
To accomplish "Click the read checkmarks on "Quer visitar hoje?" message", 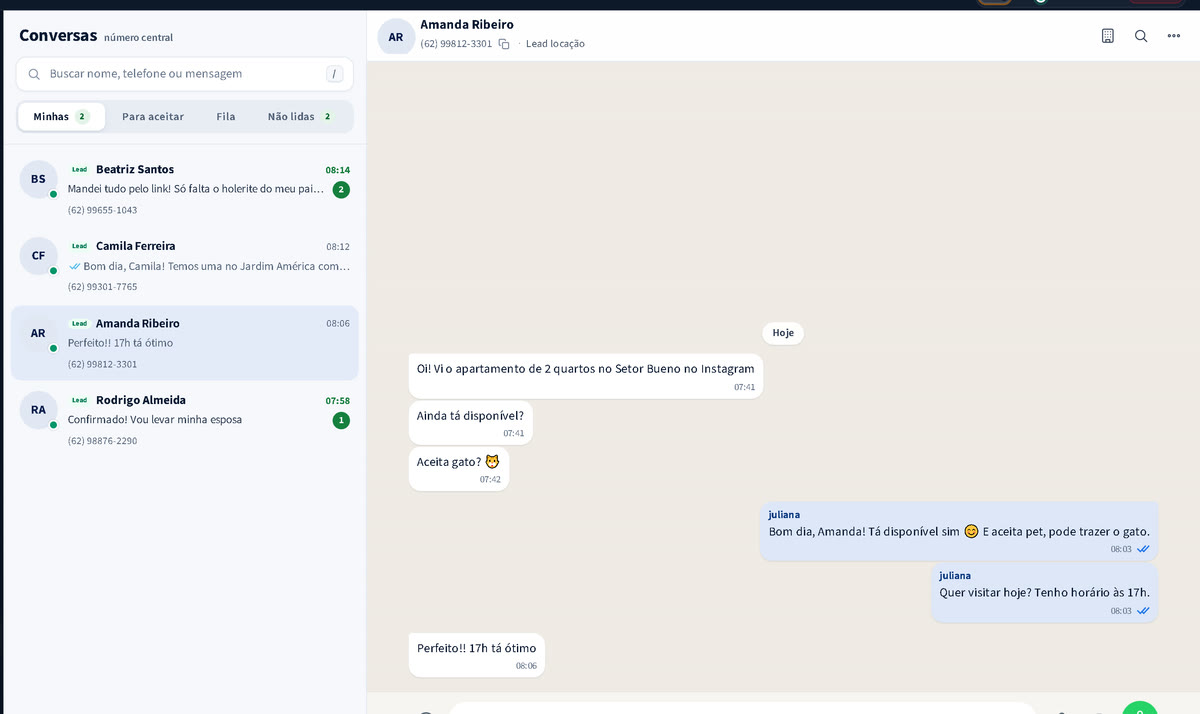I will (1143, 611).
